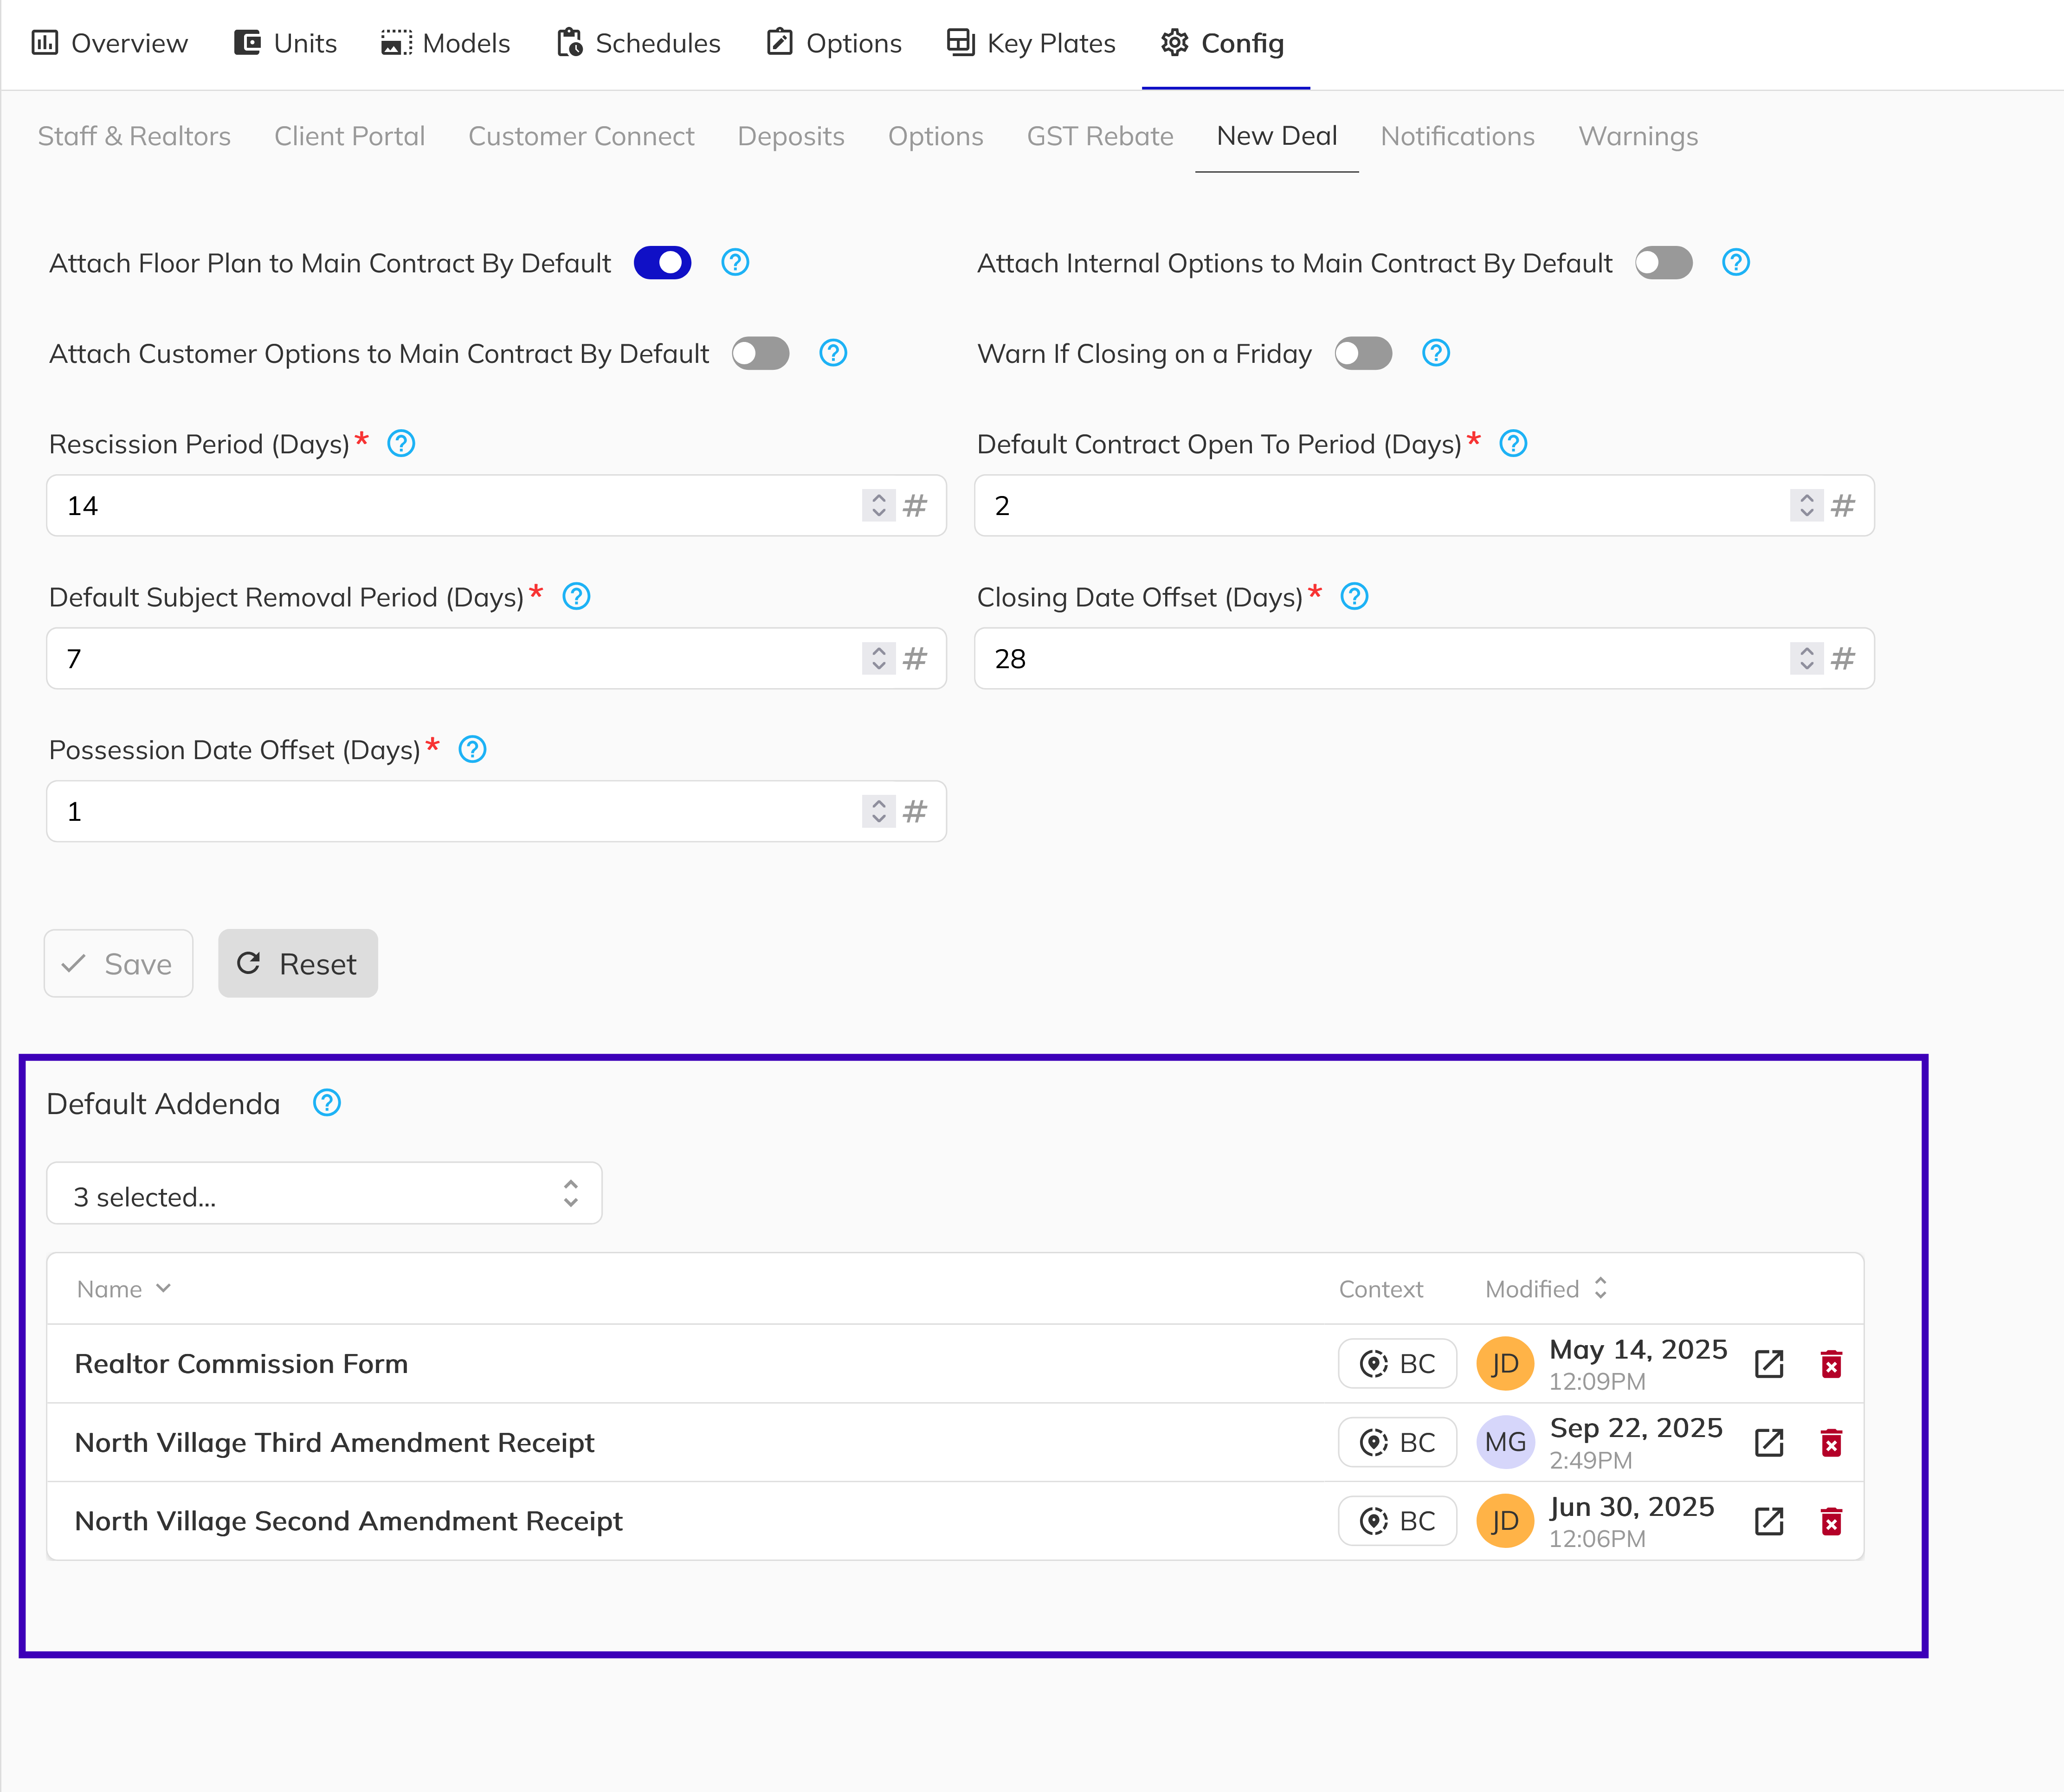Click MG avatar on Third Amendment Receipt row
The width and height of the screenshot is (2064, 1792).
tap(1505, 1443)
